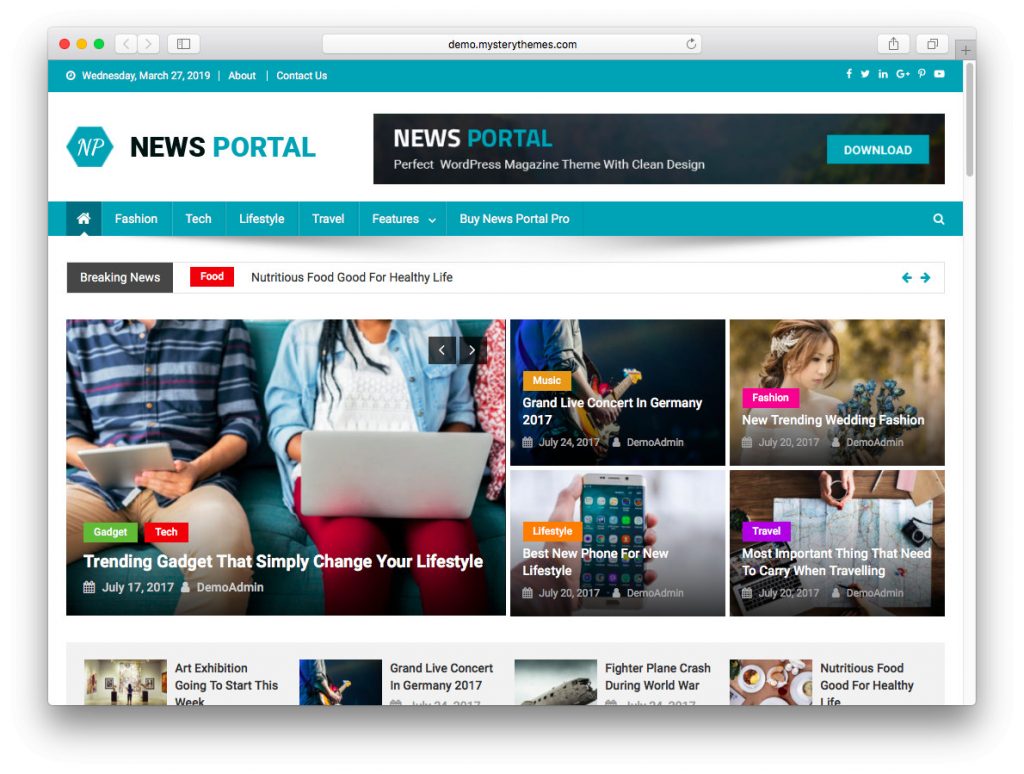Click the purple Travel category tag
This screenshot has height=774, width=1024.
pos(767,531)
